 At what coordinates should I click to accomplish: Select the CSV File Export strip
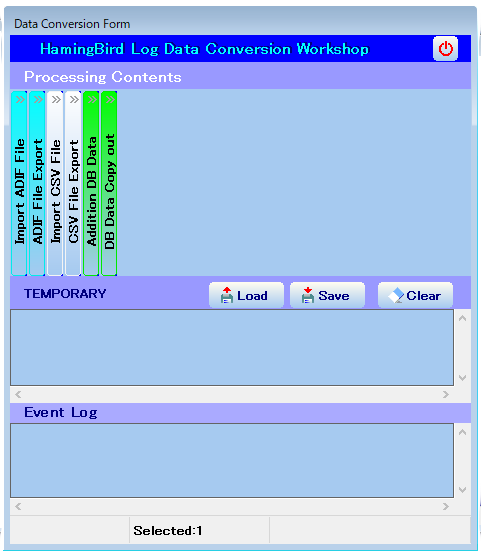(73, 183)
